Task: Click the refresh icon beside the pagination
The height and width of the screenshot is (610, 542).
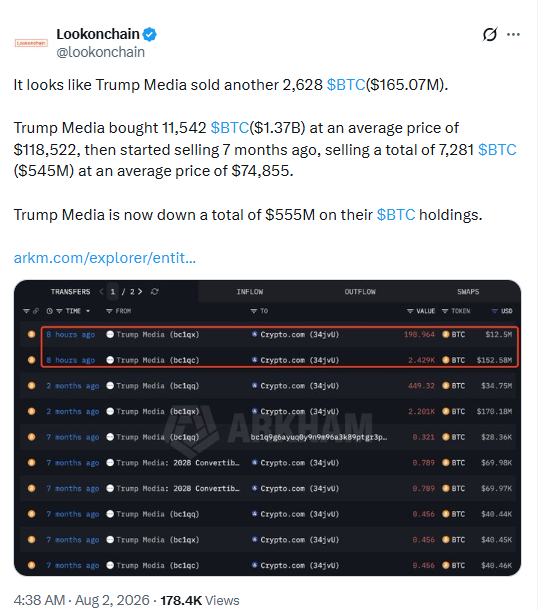Action: tap(154, 291)
